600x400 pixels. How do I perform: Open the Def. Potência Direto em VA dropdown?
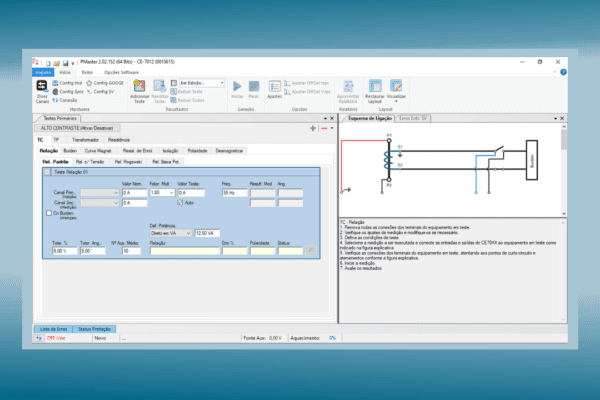pos(171,233)
